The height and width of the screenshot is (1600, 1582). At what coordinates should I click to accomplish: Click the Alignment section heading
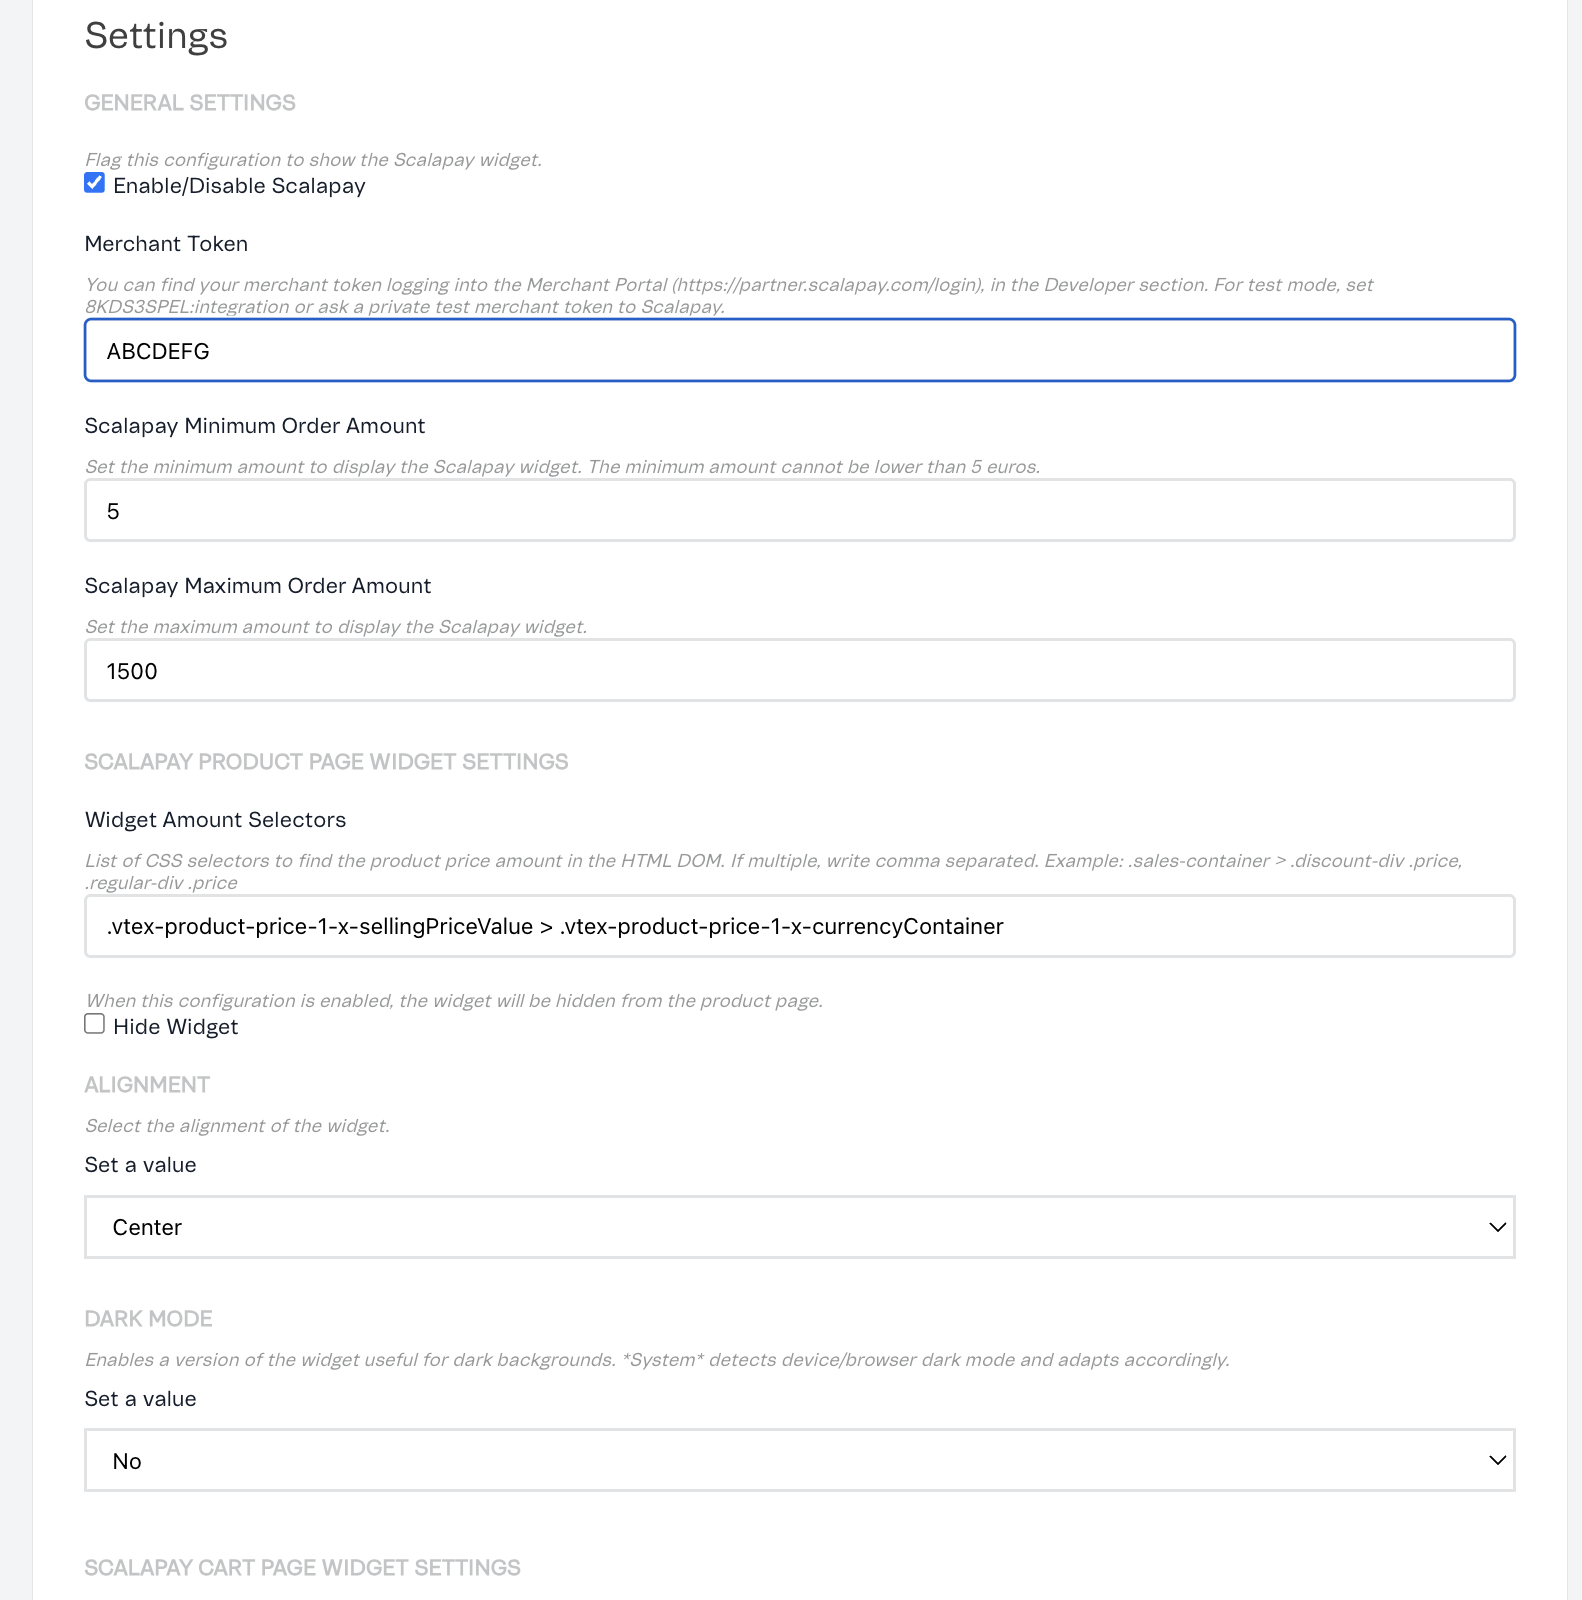(147, 1085)
